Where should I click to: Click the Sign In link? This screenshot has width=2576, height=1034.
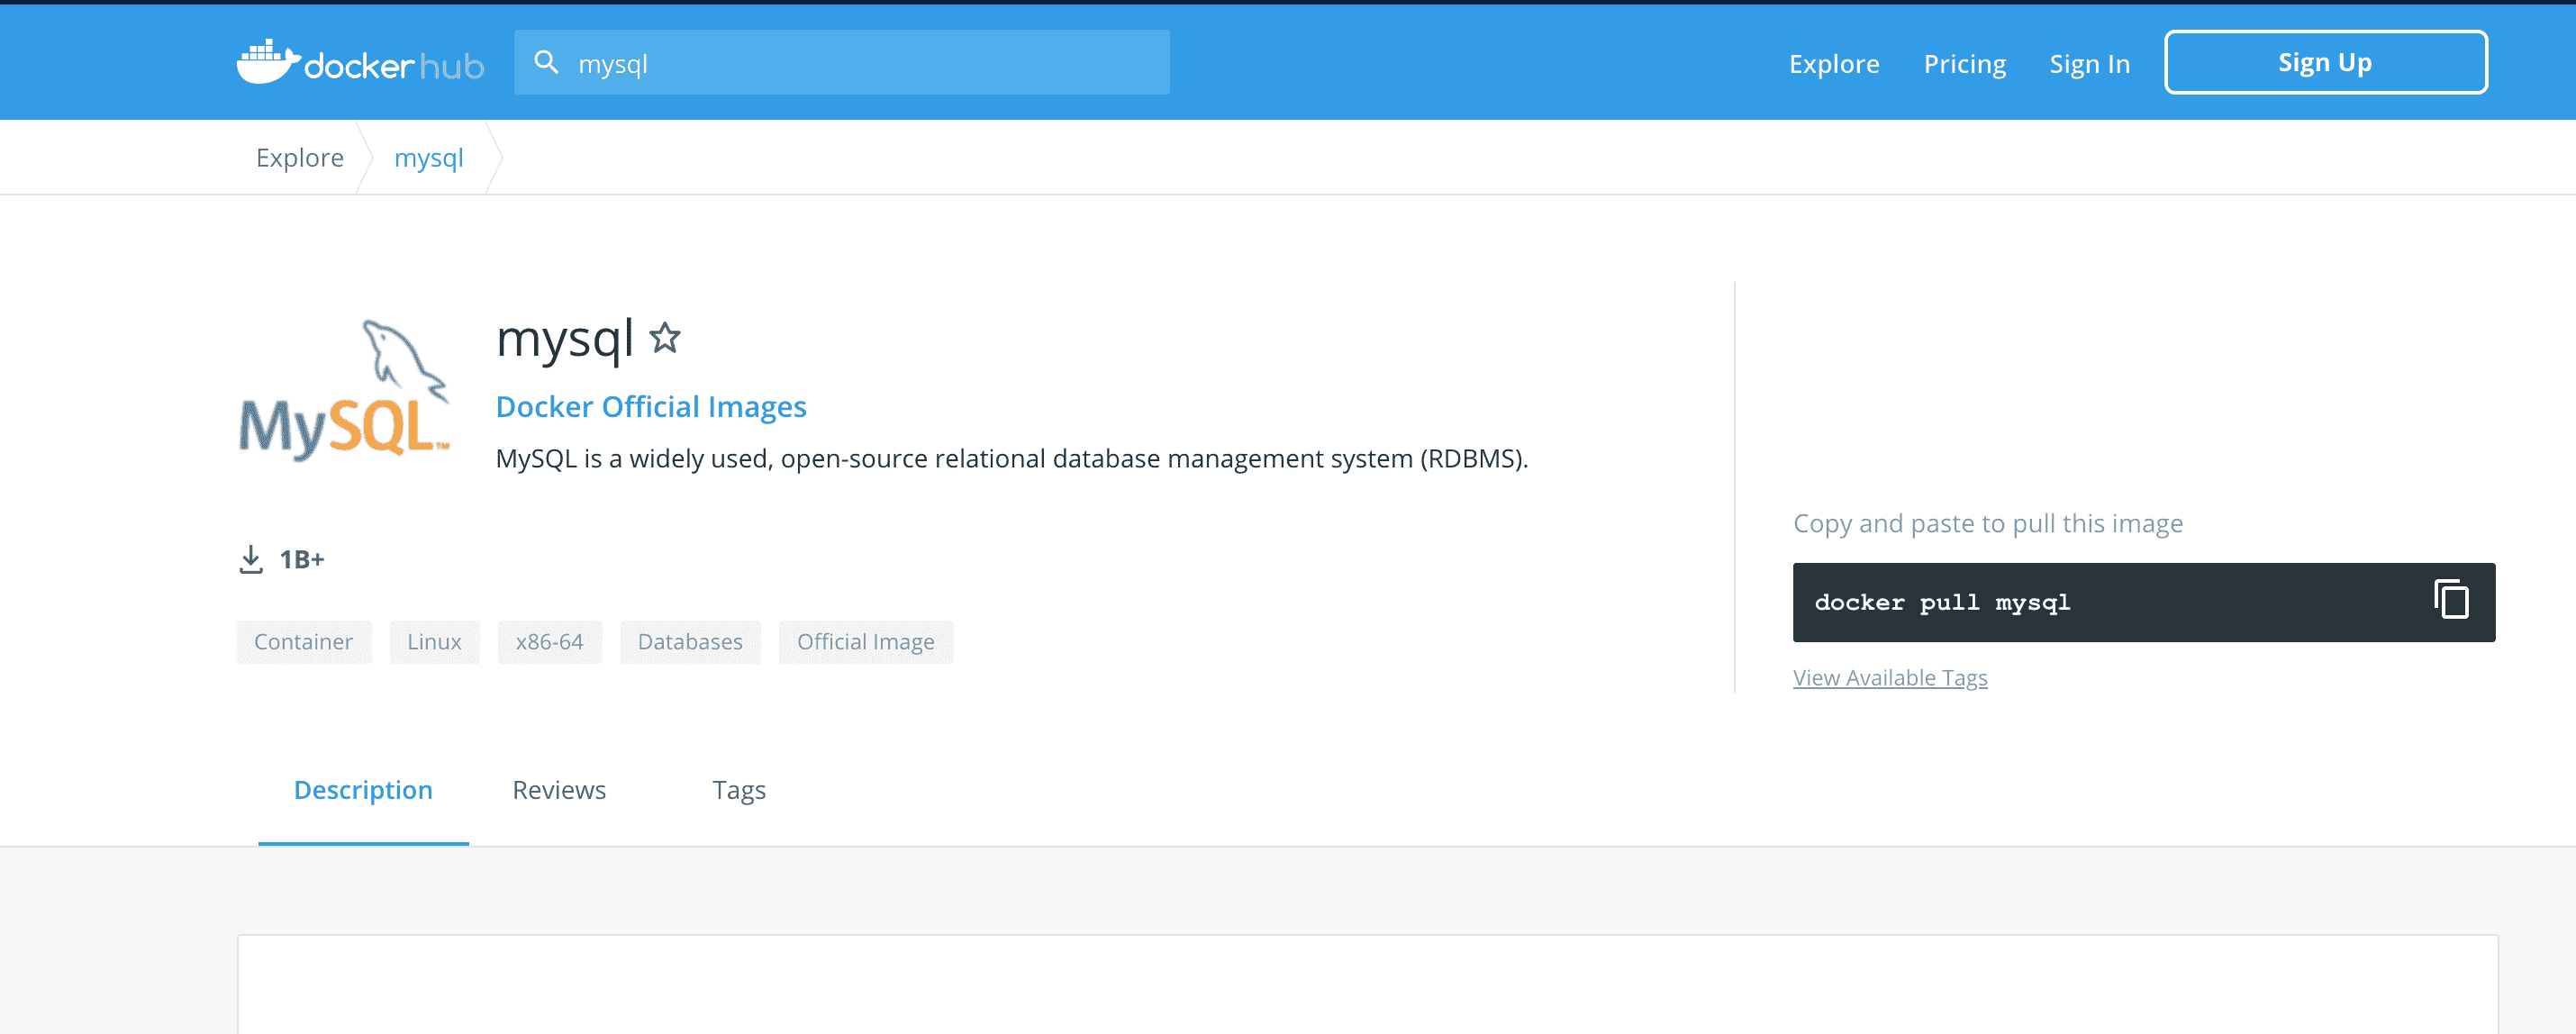click(2089, 63)
